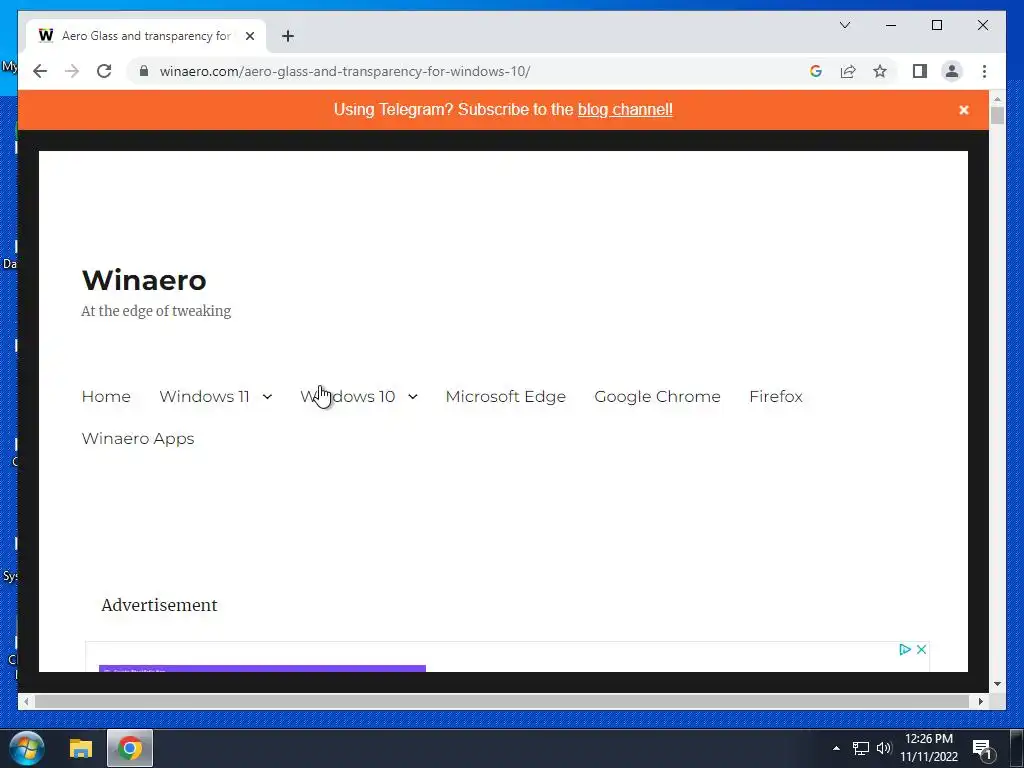The image size is (1024, 768).
Task: Click the Chrome taskbar icon
Action: click(130, 748)
